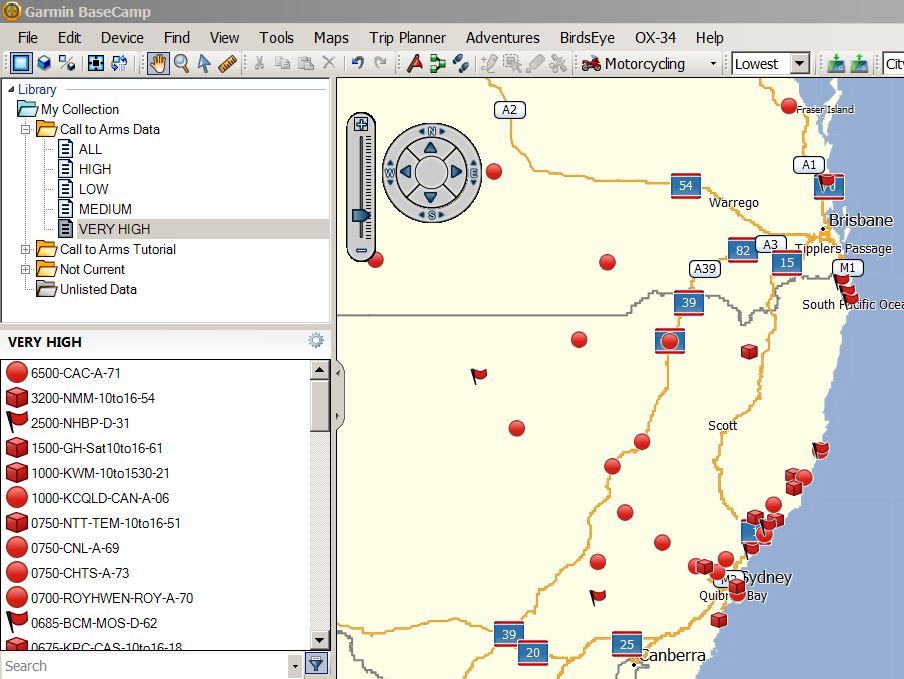Select the track footprints tool

(461, 63)
